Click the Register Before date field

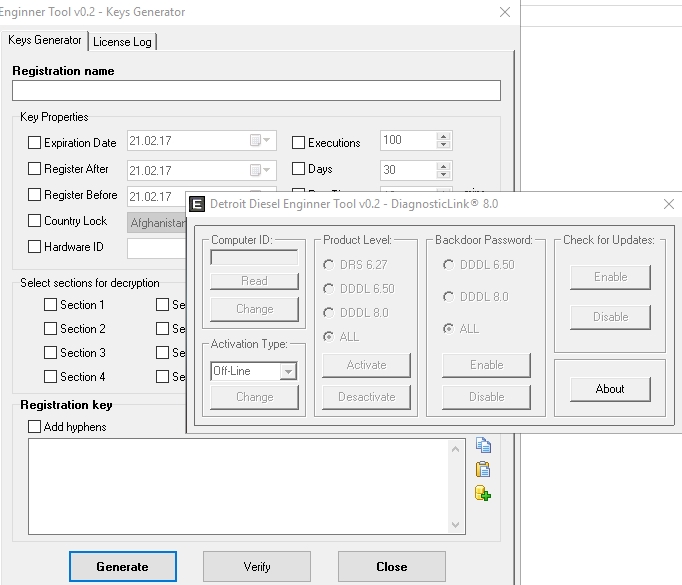pos(157,196)
